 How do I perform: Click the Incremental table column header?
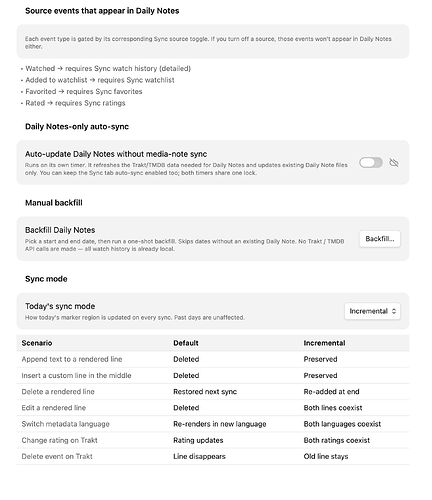click(x=324, y=343)
